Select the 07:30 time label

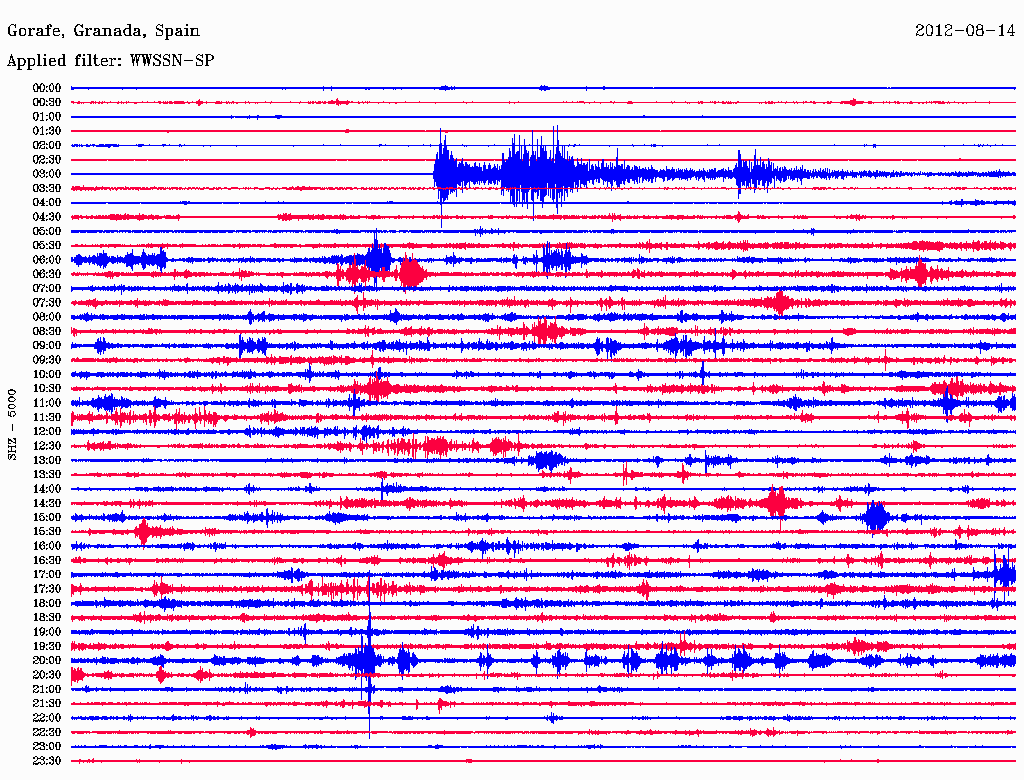click(x=46, y=302)
